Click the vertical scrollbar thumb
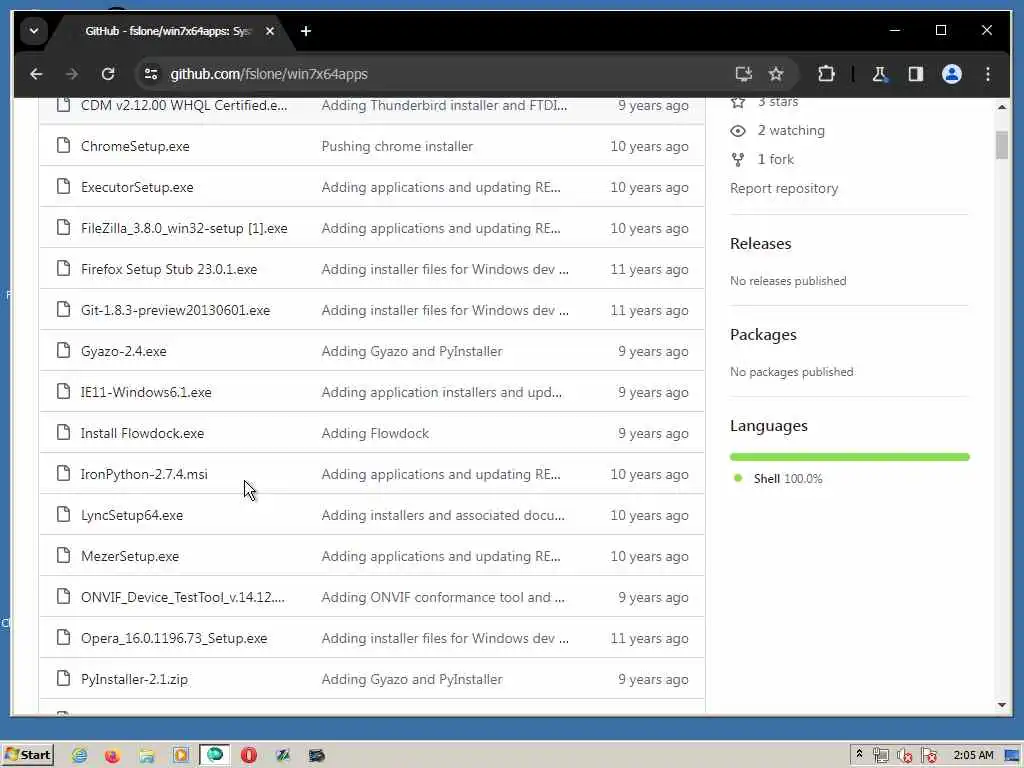This screenshot has height=768, width=1024. [x=1002, y=144]
